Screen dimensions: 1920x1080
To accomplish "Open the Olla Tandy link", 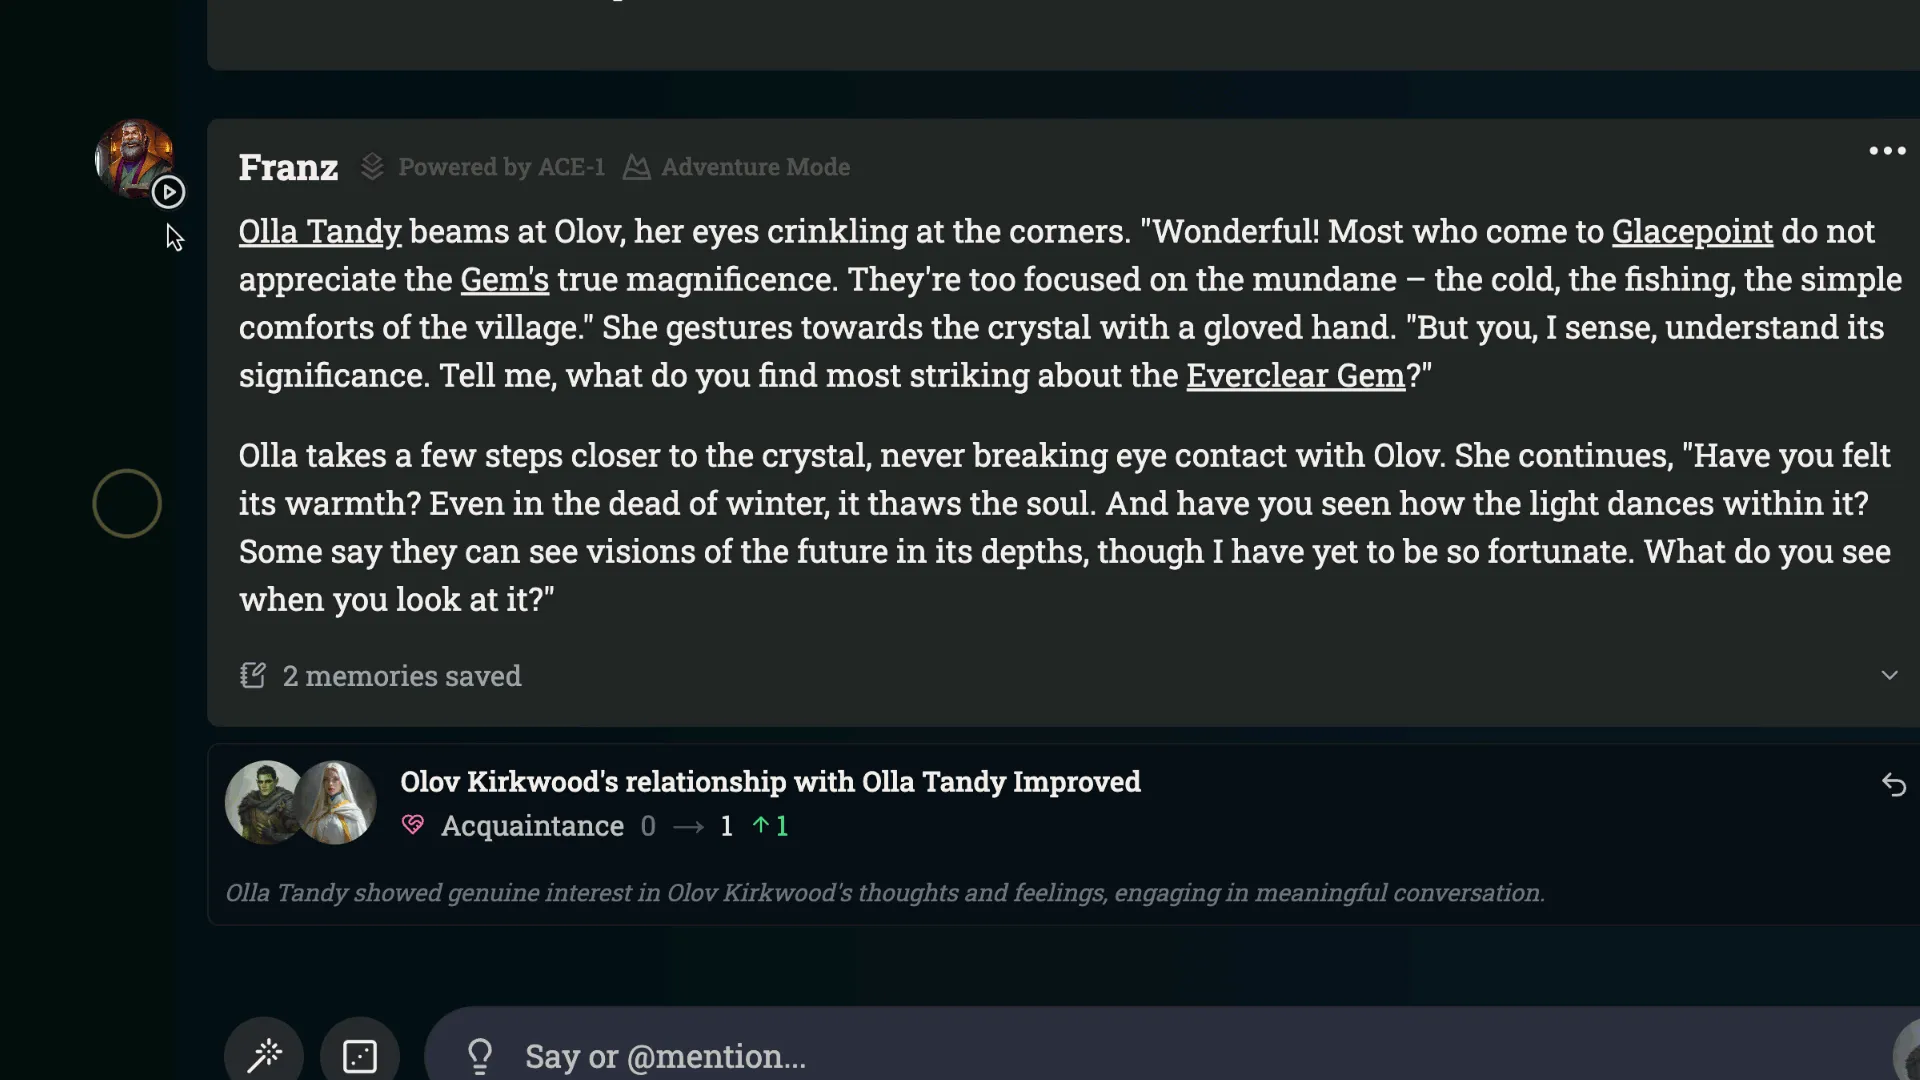I will 320,232.
